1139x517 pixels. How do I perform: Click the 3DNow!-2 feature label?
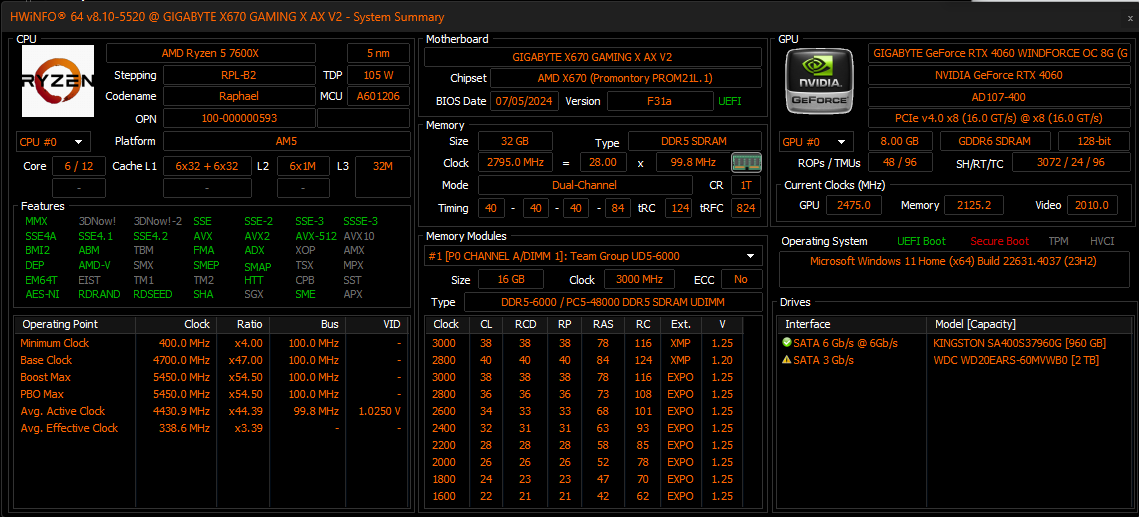point(158,221)
